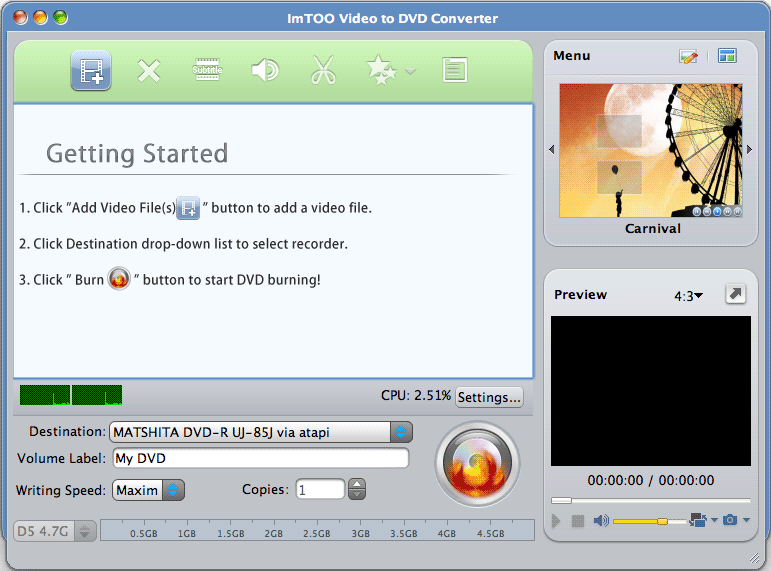The width and height of the screenshot is (771, 571).
Task: Click the Remove (X) toolbar icon
Action: pos(149,70)
